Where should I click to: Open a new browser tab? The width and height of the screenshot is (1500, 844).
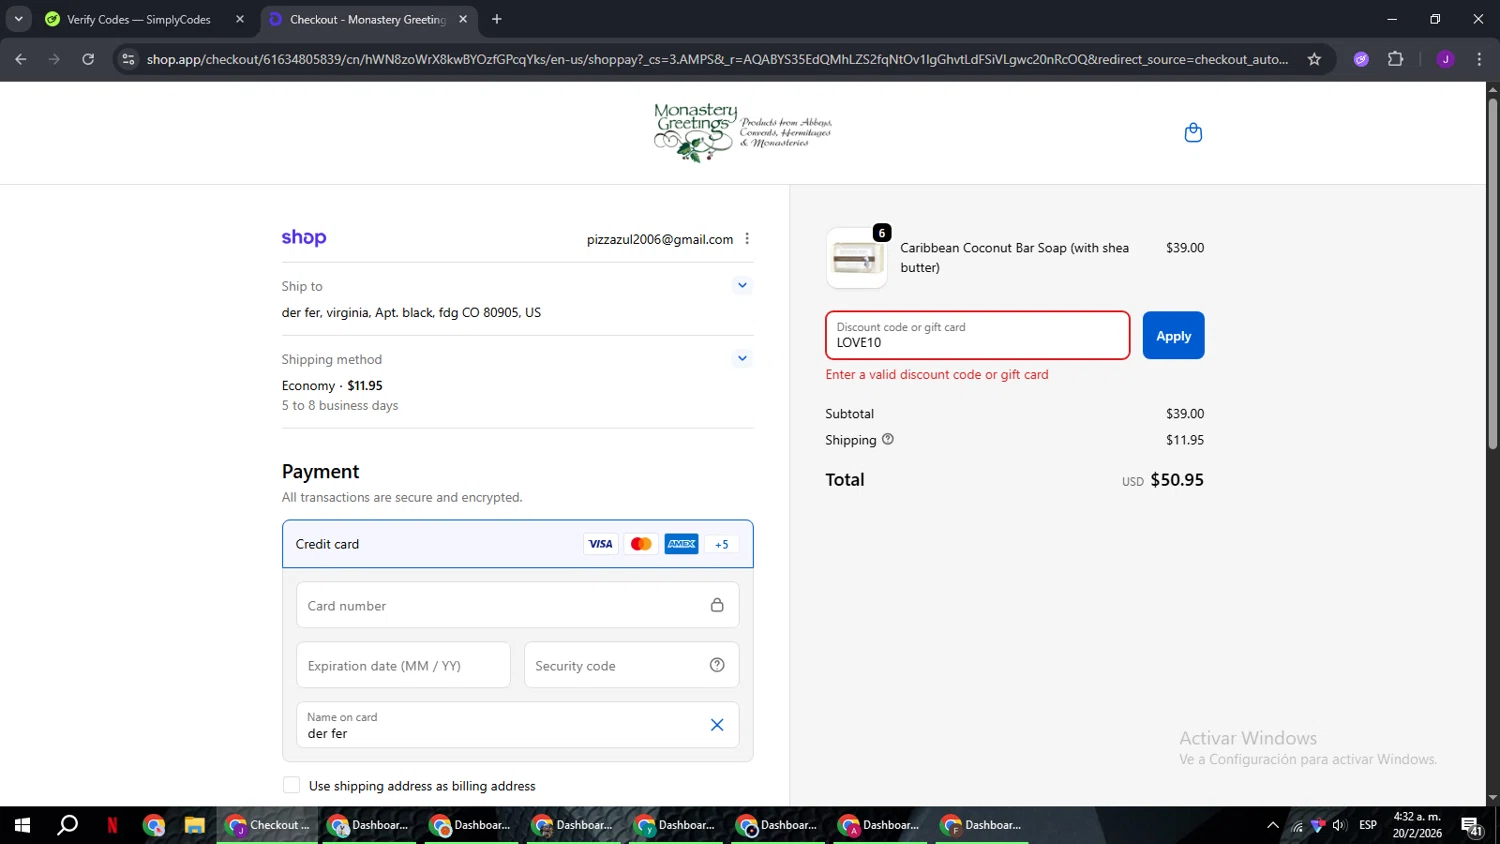pos(497,19)
